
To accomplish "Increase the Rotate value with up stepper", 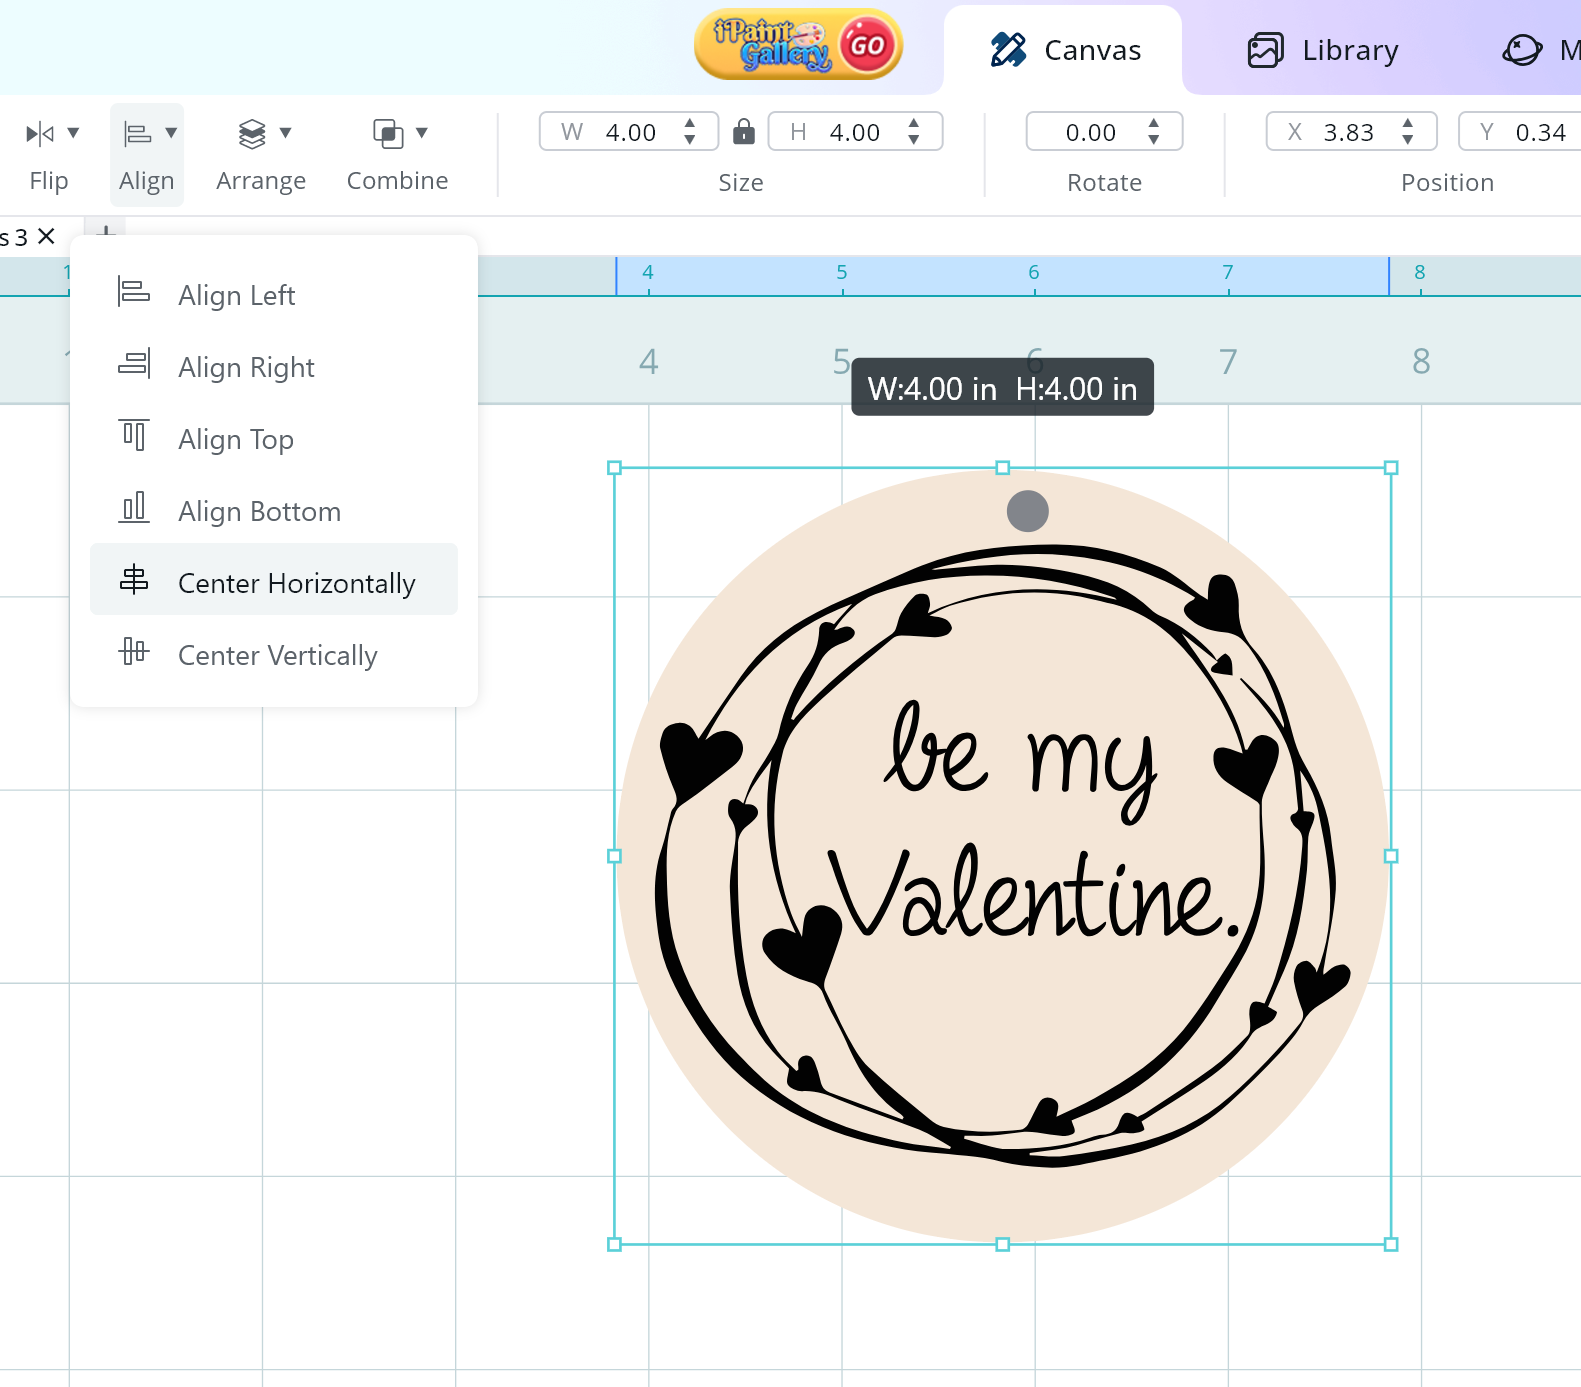I will (x=1154, y=124).
